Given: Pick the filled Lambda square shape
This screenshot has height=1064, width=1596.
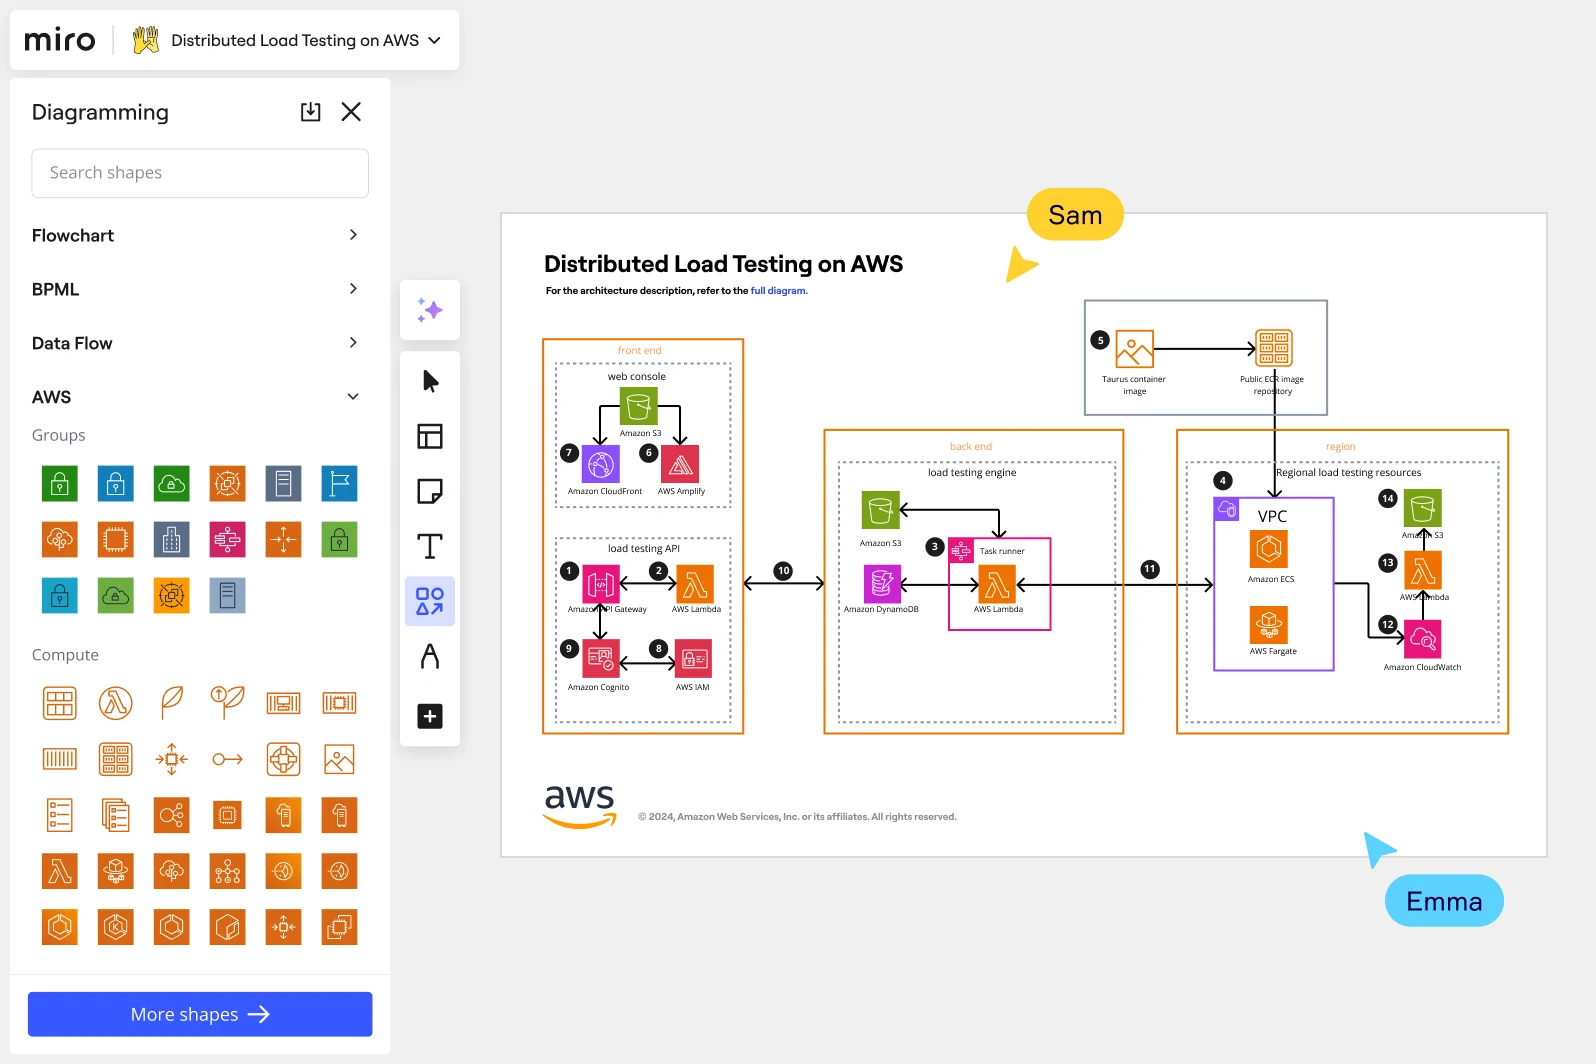Looking at the screenshot, I should click(x=60, y=871).
